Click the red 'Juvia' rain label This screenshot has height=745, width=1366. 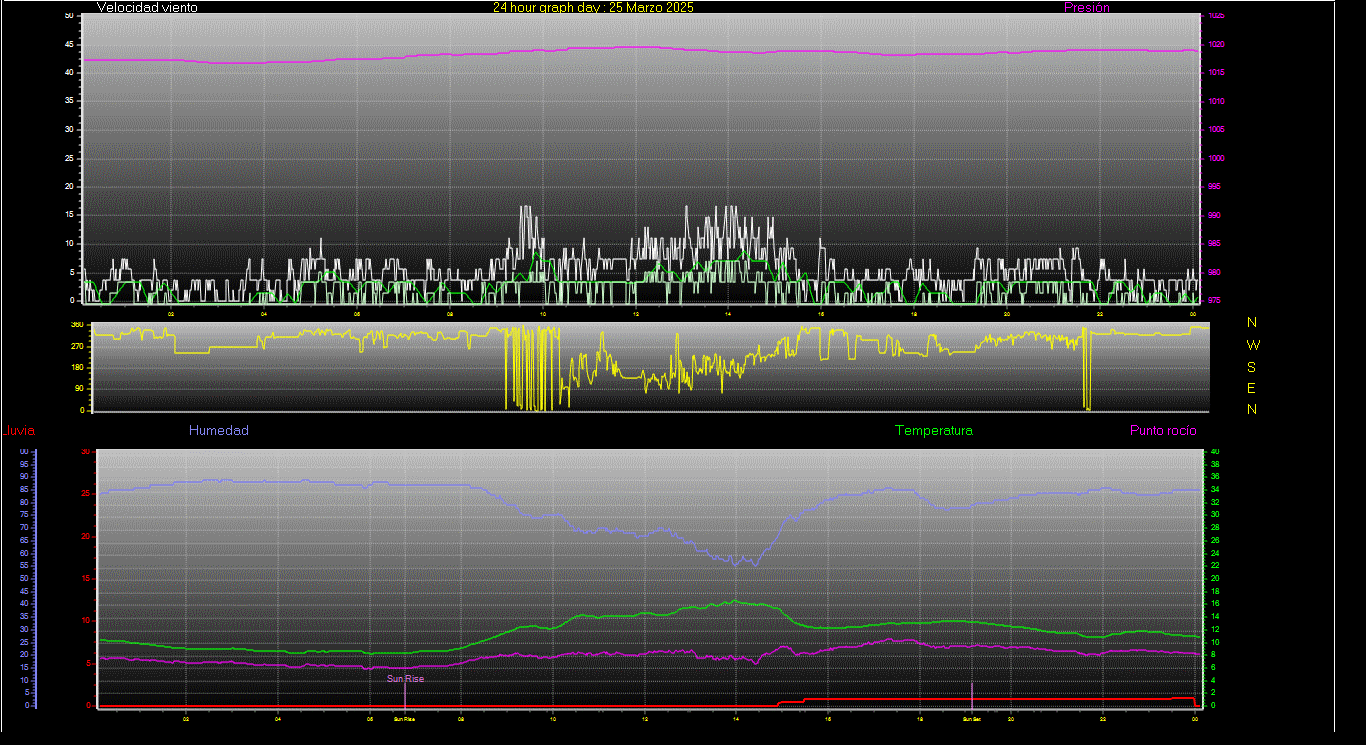(20, 431)
